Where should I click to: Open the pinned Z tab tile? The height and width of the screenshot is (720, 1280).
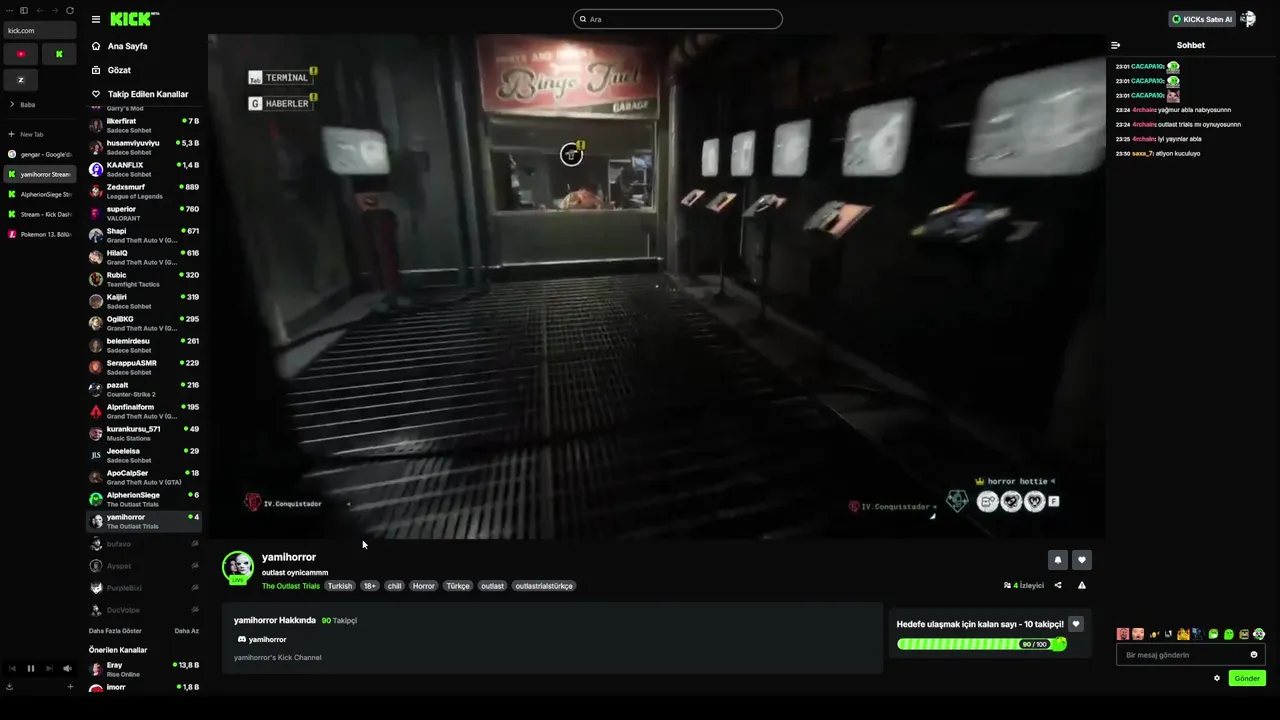20,80
